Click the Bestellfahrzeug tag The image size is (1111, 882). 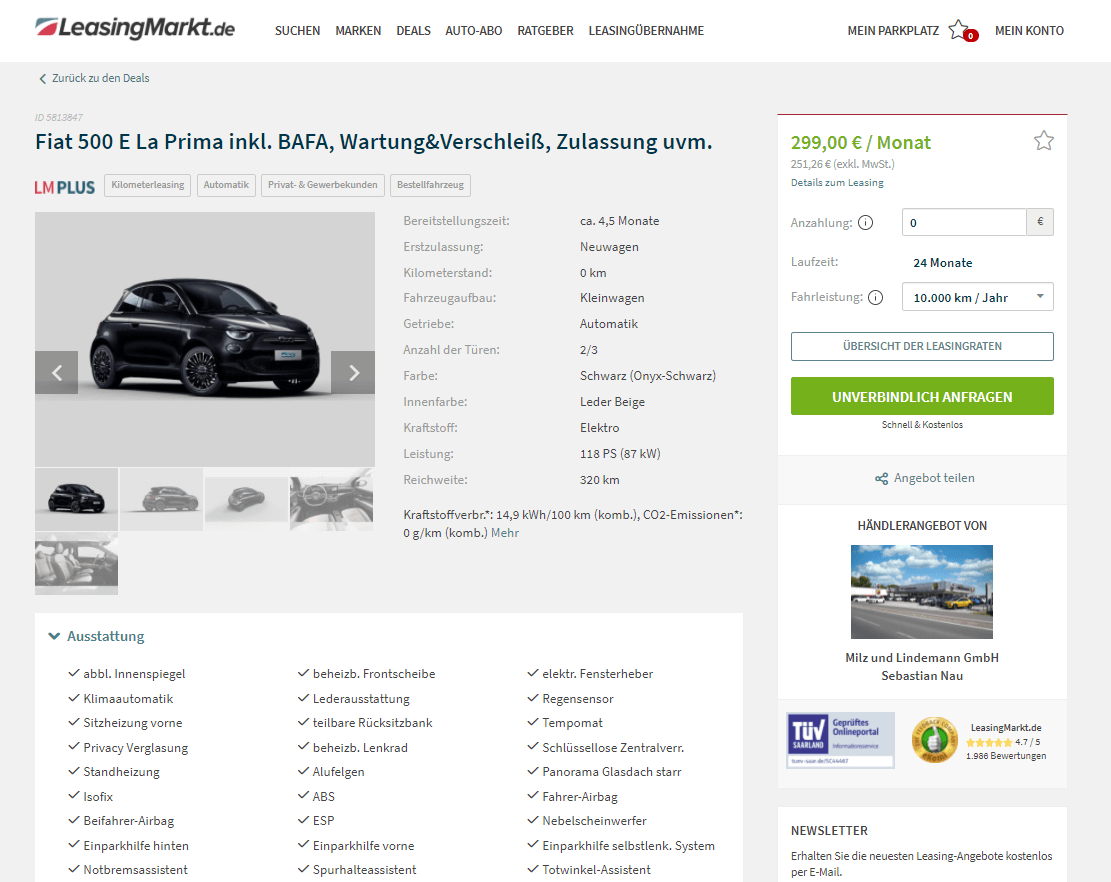(430, 185)
